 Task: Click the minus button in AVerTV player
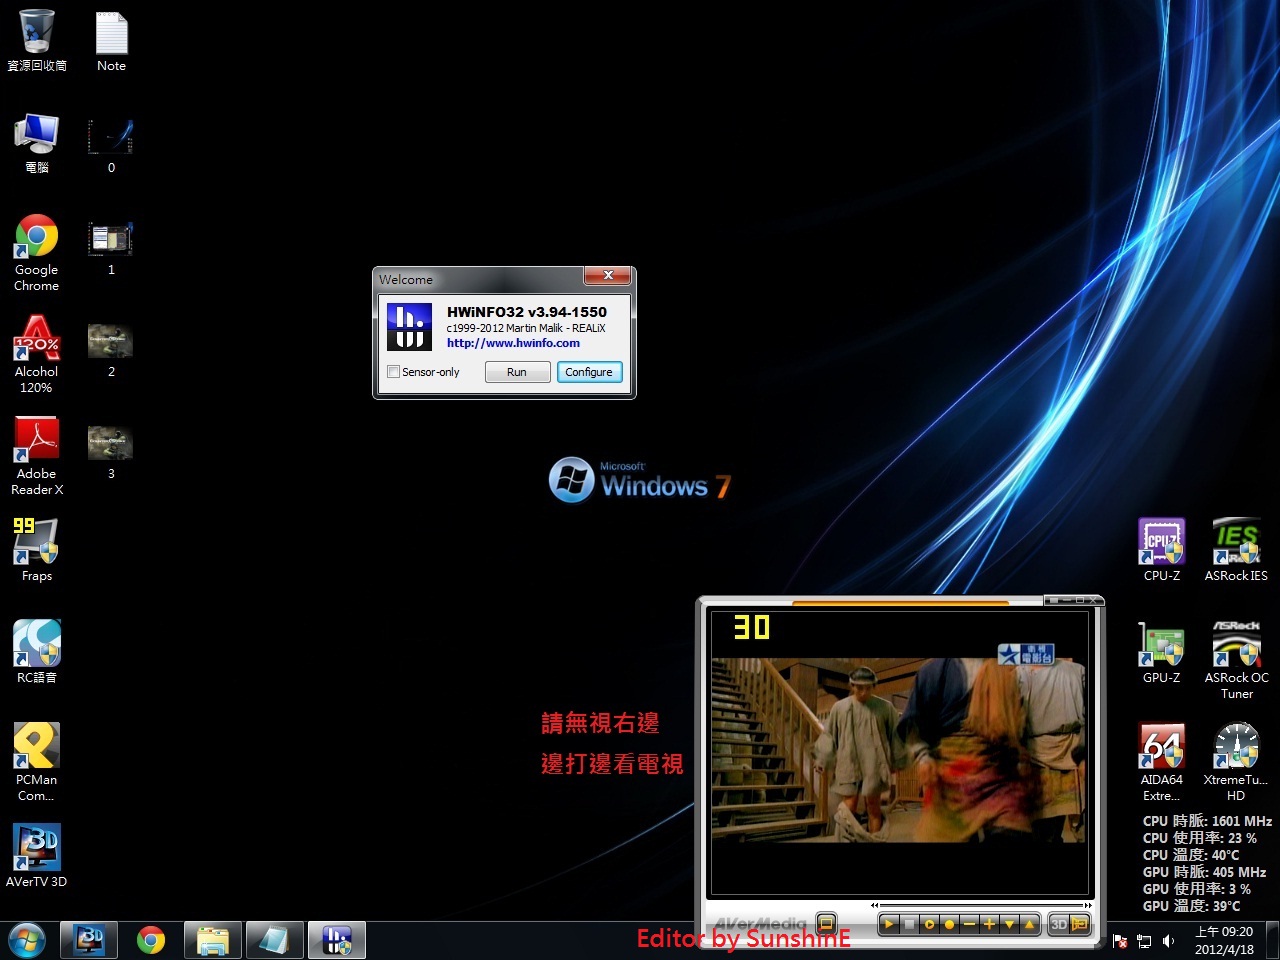[x=969, y=924]
